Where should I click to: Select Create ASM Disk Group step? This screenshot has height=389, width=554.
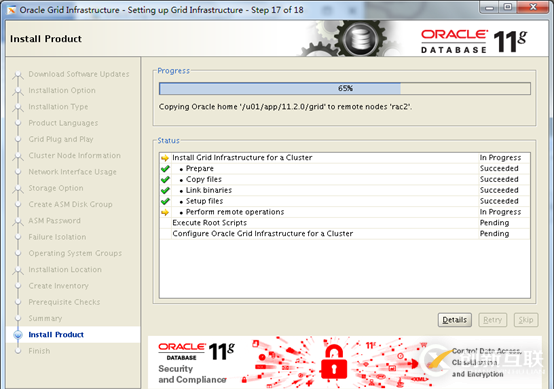[70, 204]
